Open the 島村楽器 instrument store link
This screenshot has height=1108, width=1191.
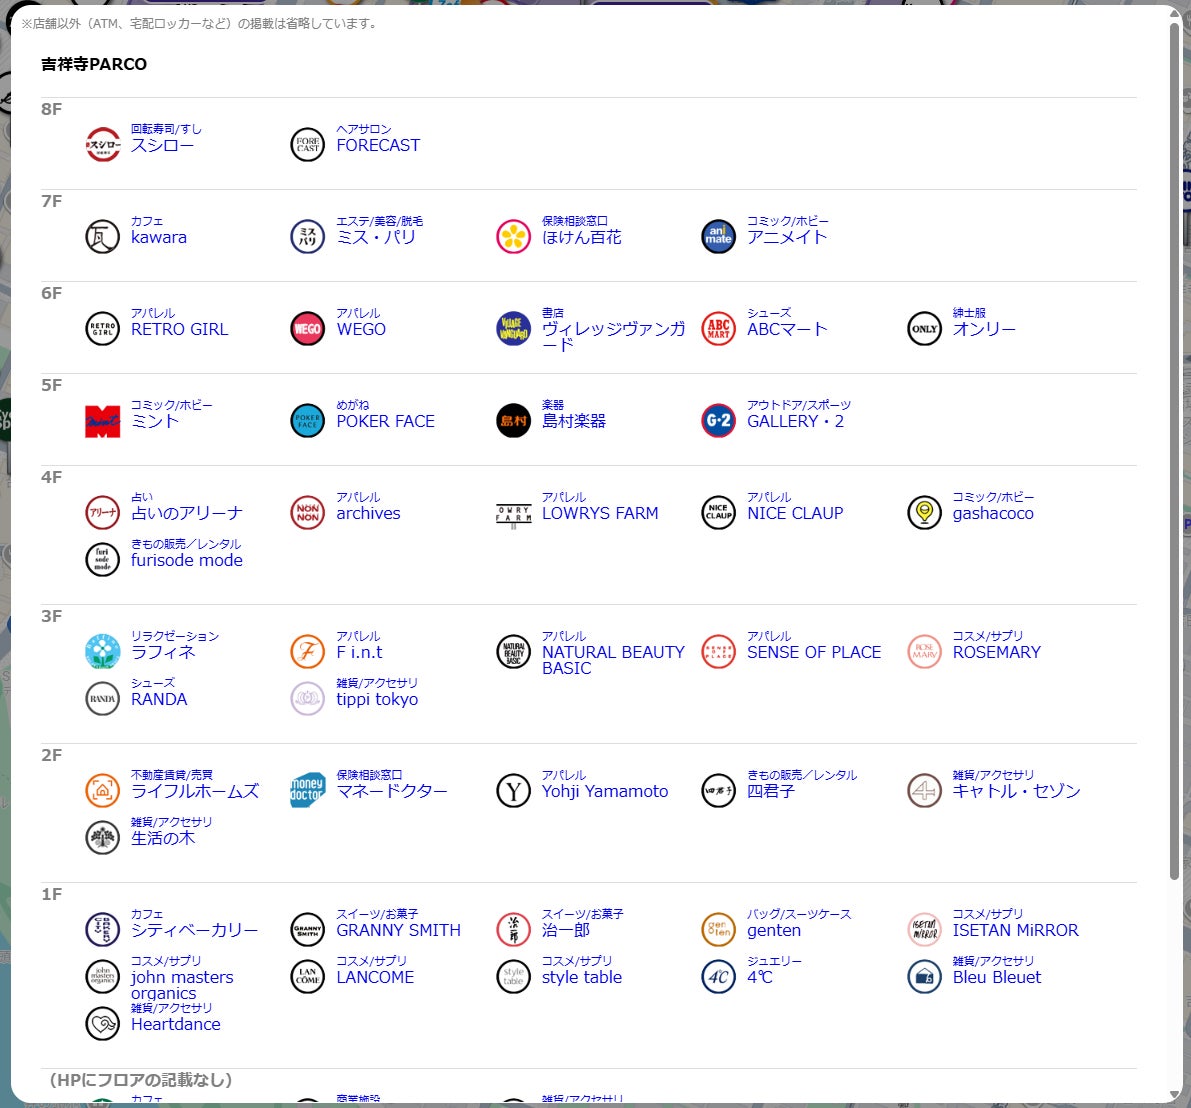573,421
